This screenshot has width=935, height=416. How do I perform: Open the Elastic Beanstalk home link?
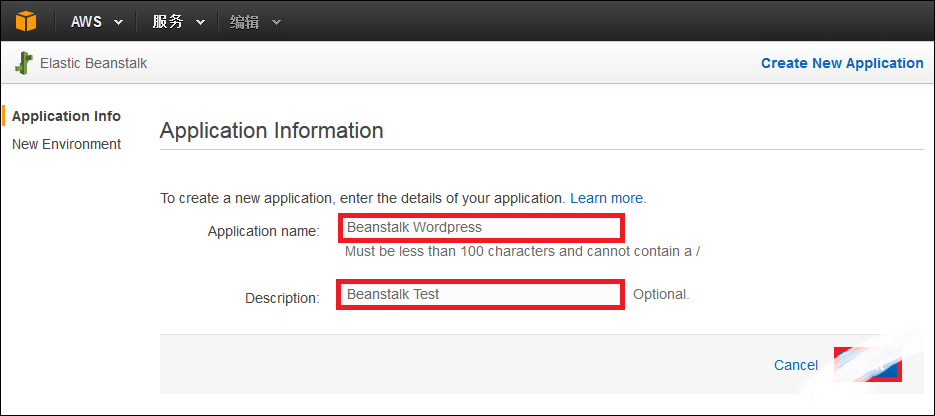click(x=93, y=63)
